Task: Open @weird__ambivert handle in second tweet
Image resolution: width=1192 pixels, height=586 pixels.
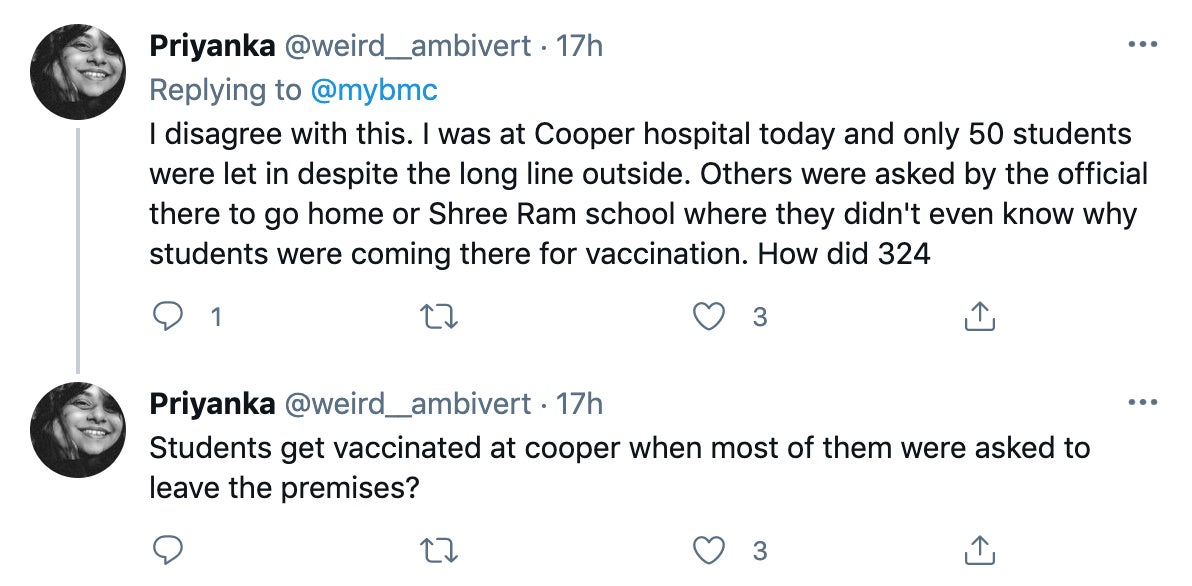Action: click(x=407, y=404)
